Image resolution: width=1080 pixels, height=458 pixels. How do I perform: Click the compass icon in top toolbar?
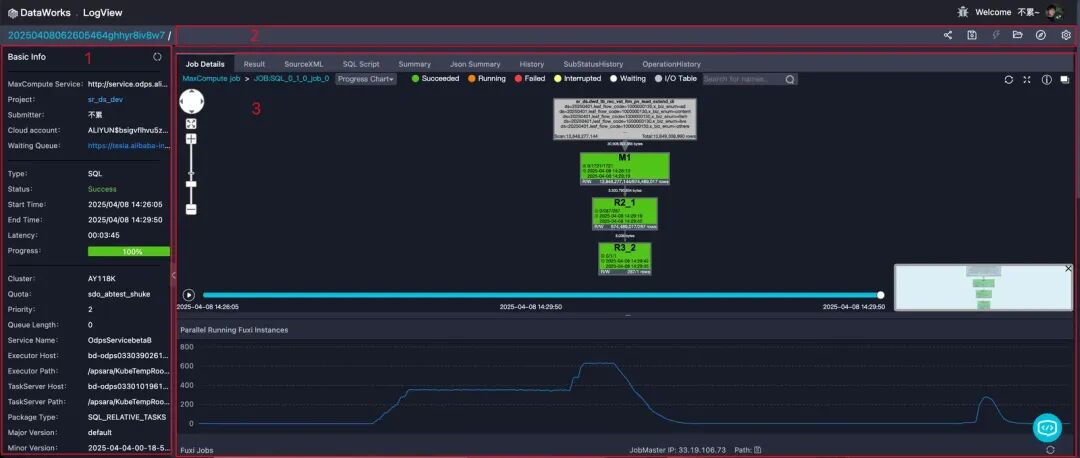[x=1041, y=35]
